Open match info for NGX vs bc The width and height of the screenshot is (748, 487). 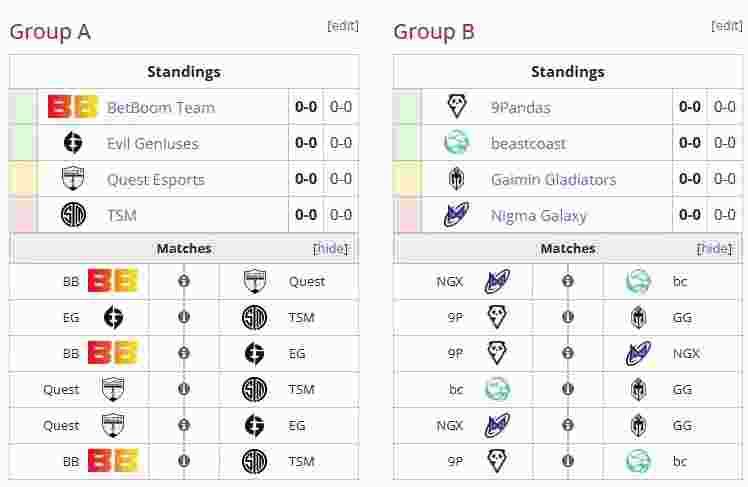[568, 281]
